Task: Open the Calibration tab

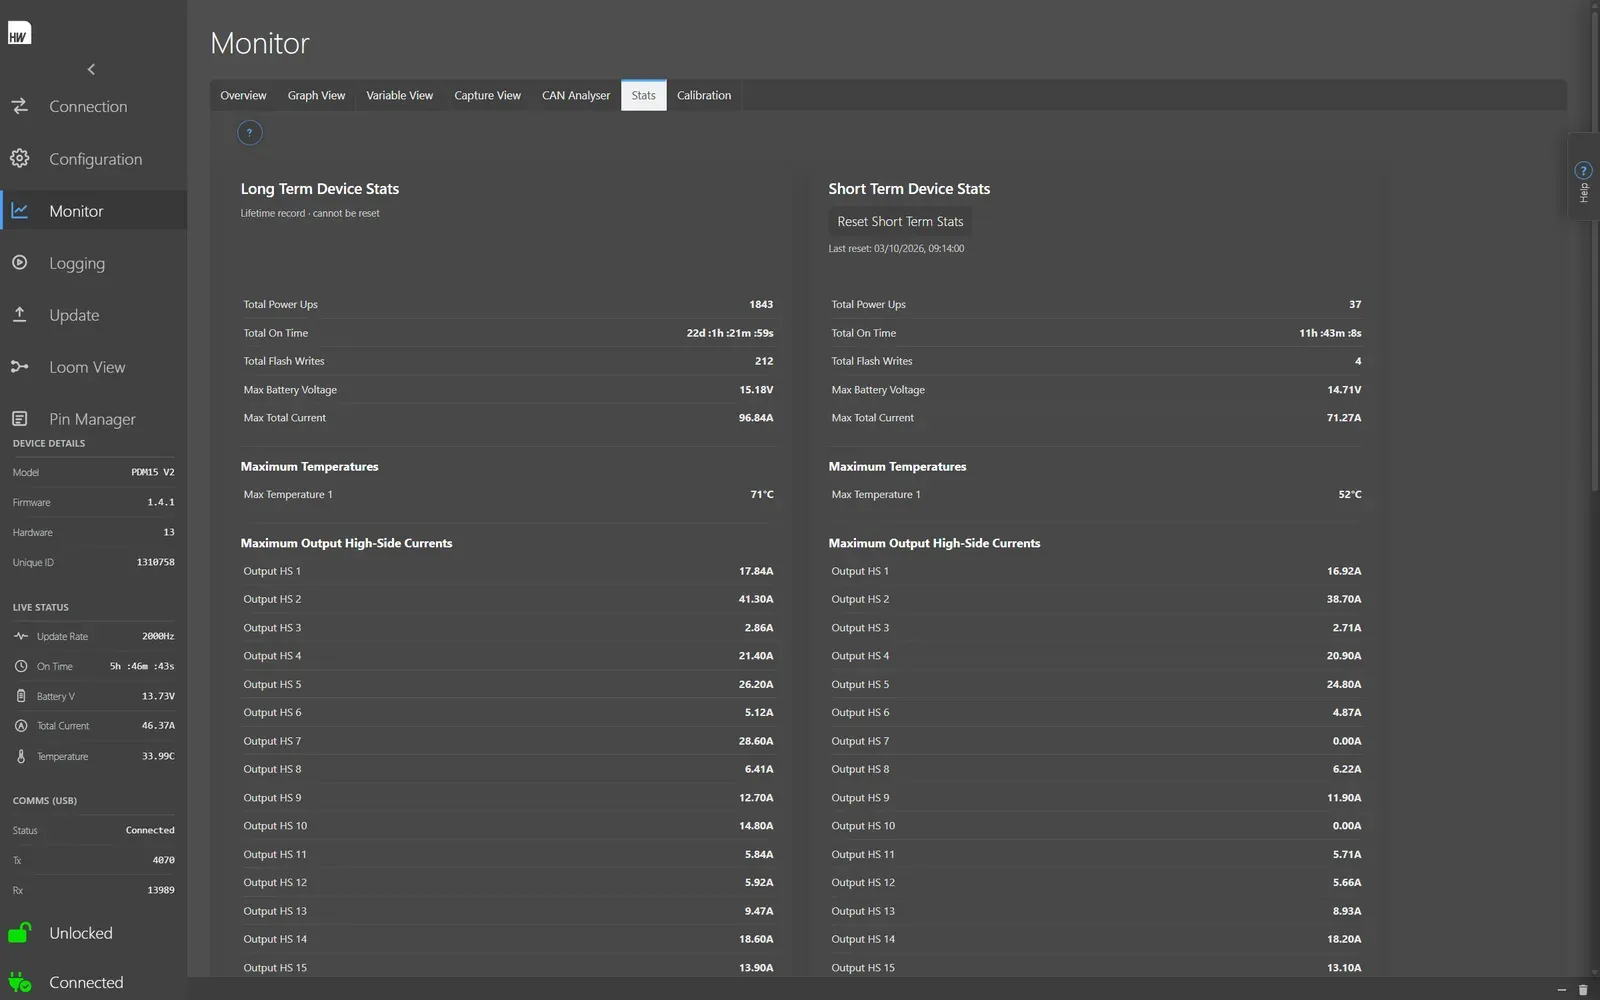Action: pos(704,95)
